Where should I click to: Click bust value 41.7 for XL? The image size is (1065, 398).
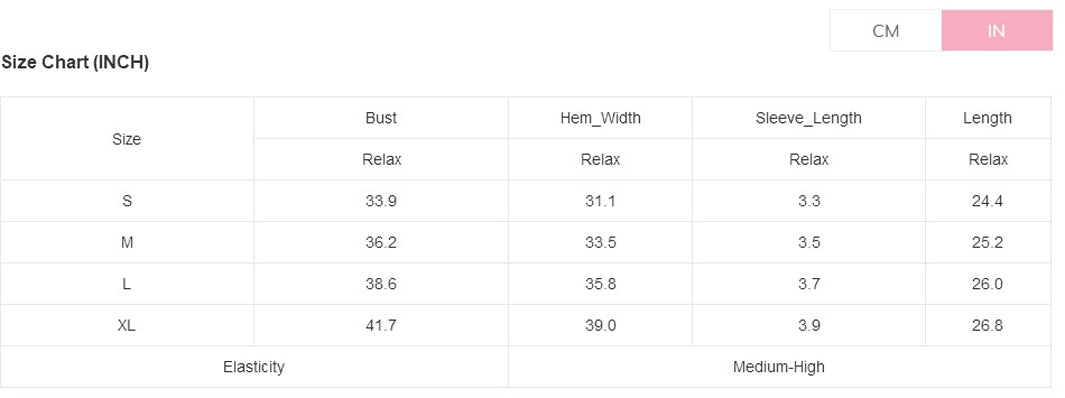(x=381, y=326)
